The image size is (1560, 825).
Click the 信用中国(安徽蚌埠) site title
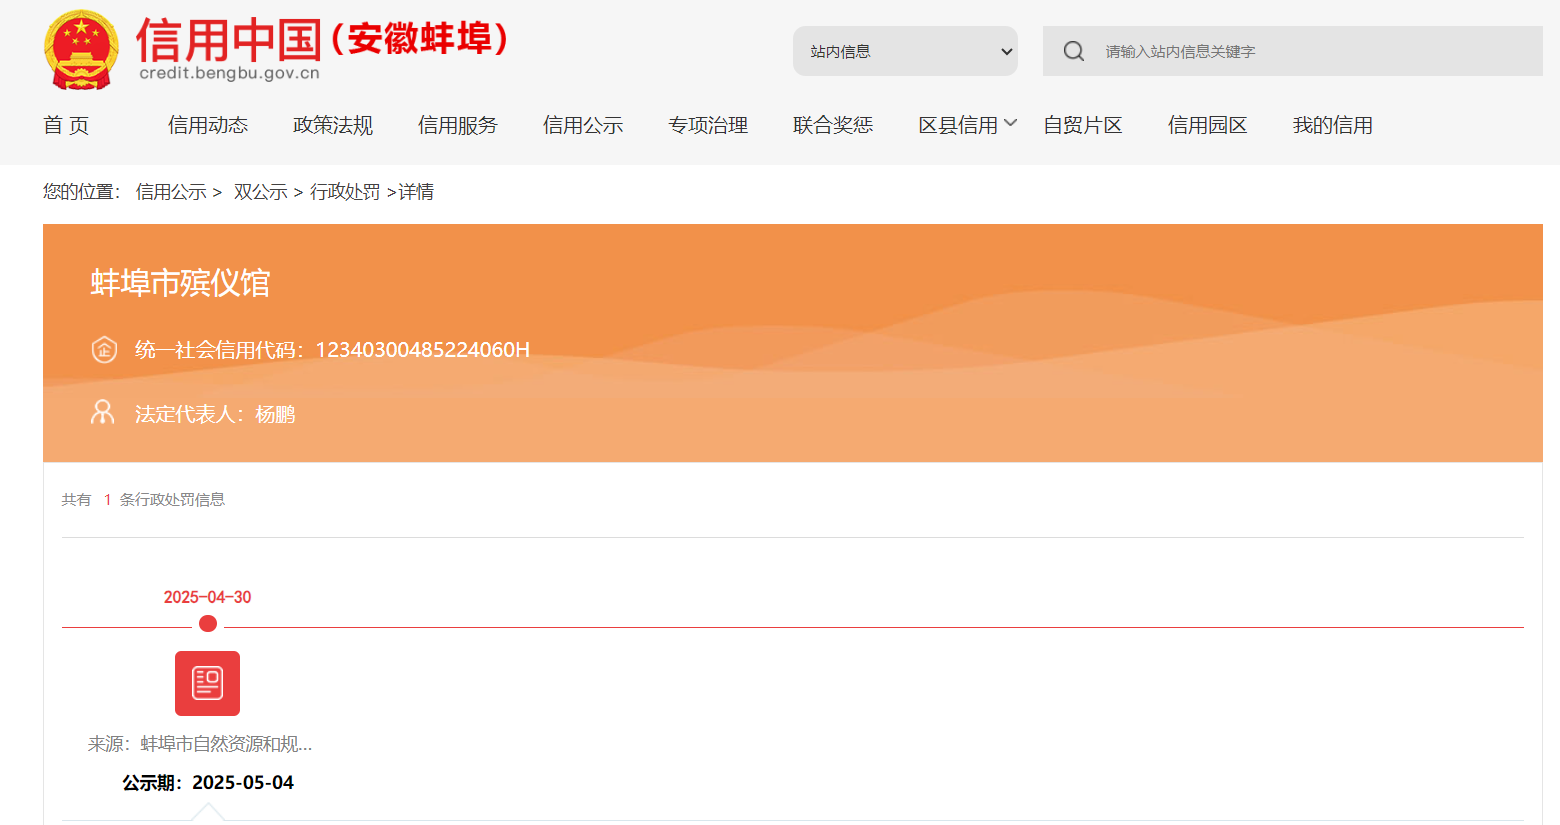[x=322, y=39]
